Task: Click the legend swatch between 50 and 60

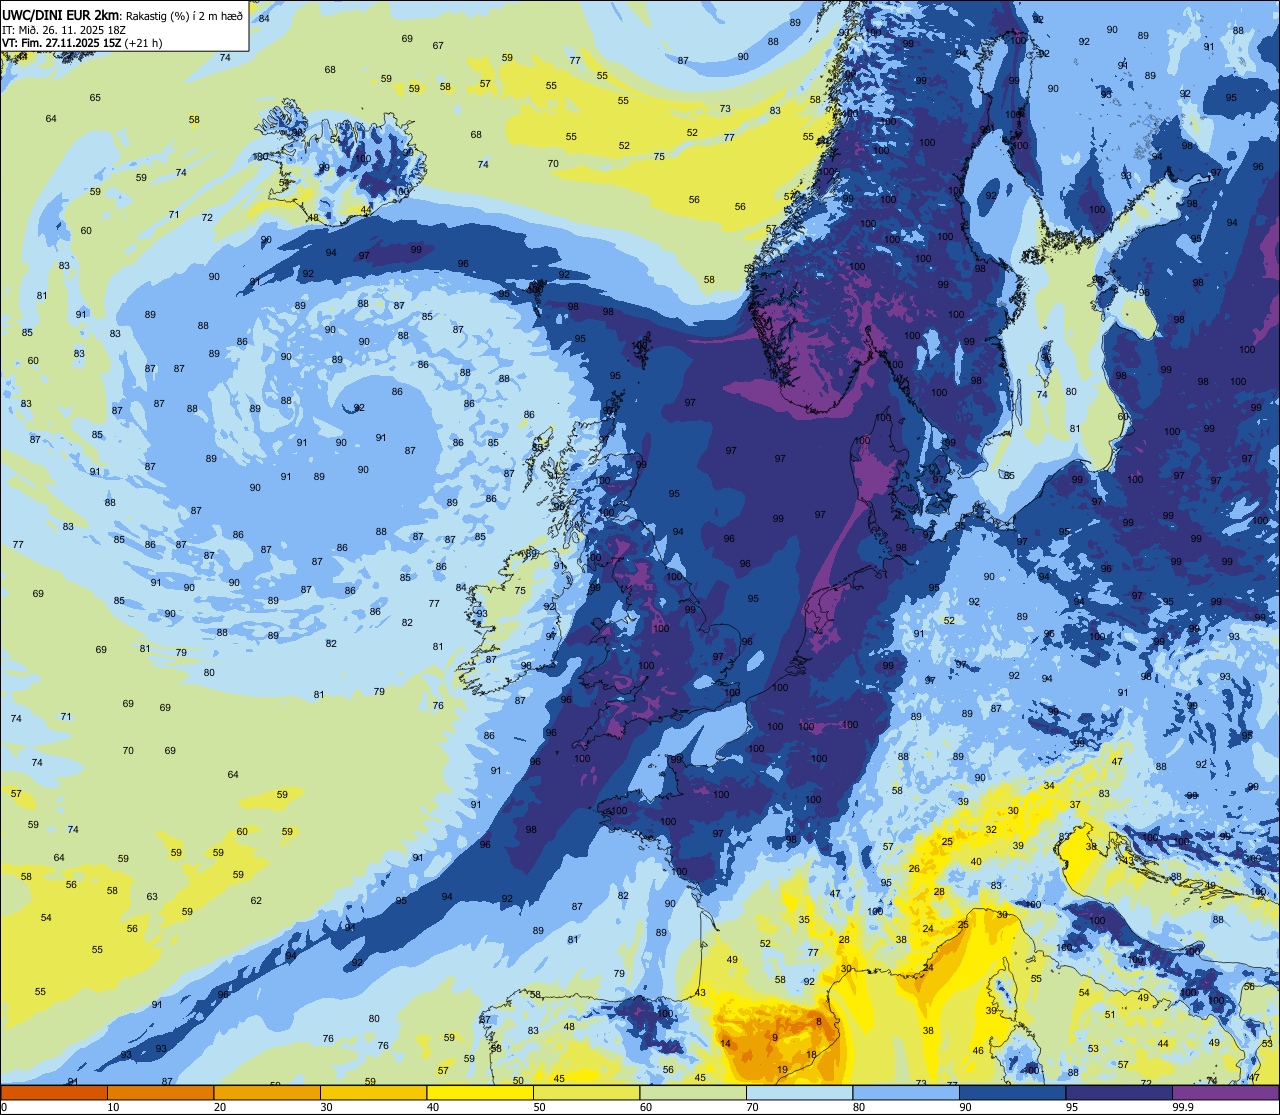Action: (586, 1092)
